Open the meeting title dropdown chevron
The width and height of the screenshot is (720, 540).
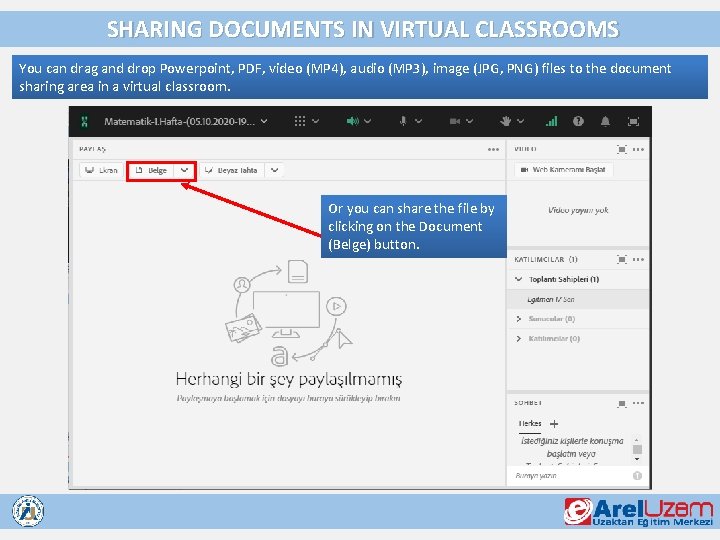coord(264,121)
